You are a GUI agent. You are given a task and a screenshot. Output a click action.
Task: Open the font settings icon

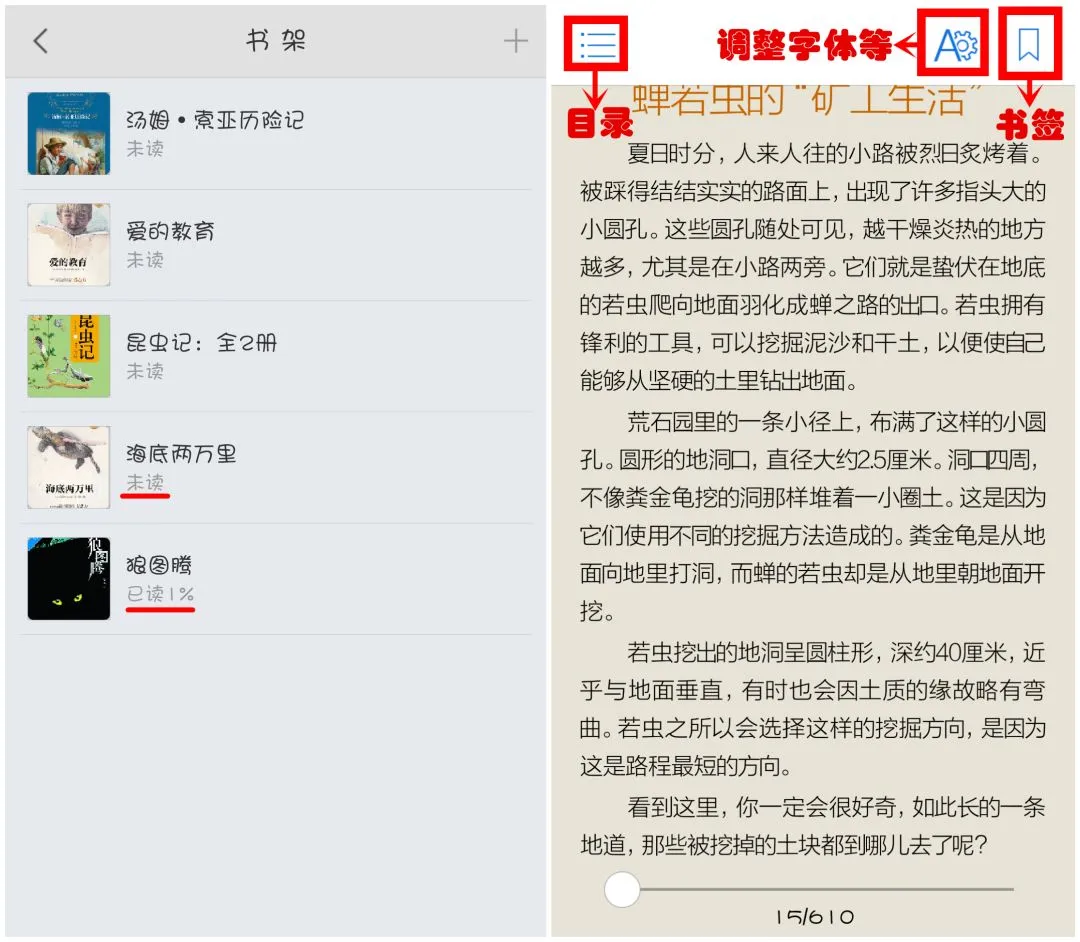[x=954, y=45]
